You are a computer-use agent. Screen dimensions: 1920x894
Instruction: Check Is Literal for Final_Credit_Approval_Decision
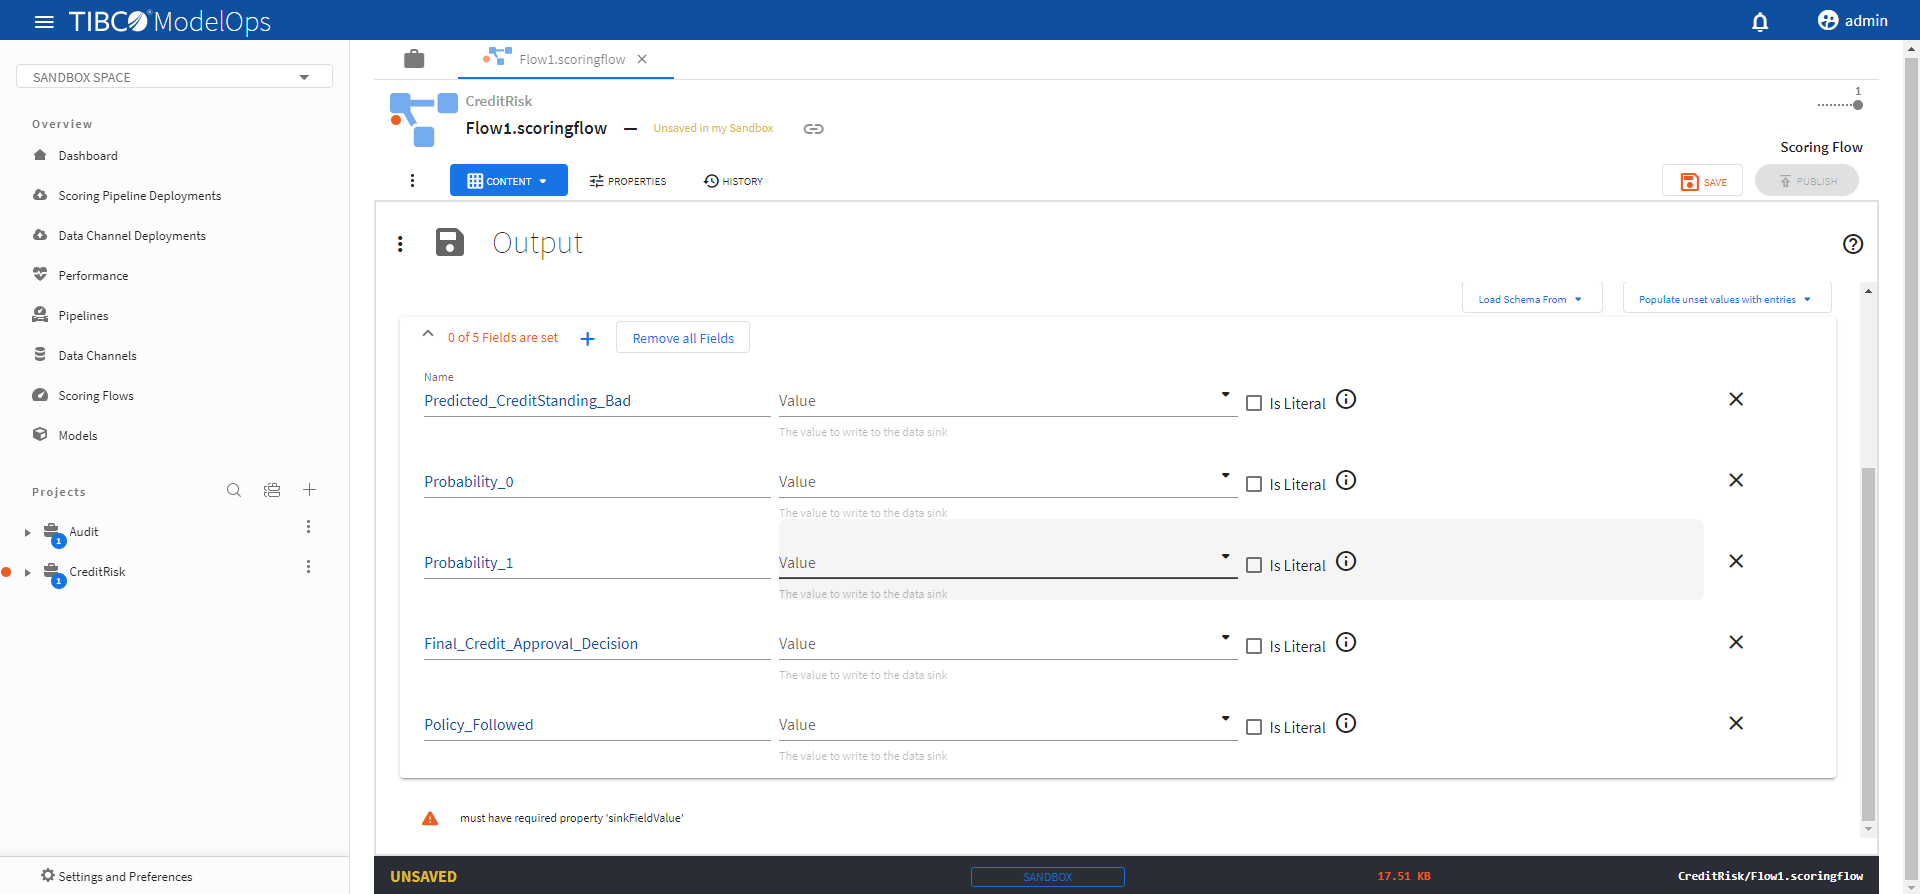[x=1254, y=646]
